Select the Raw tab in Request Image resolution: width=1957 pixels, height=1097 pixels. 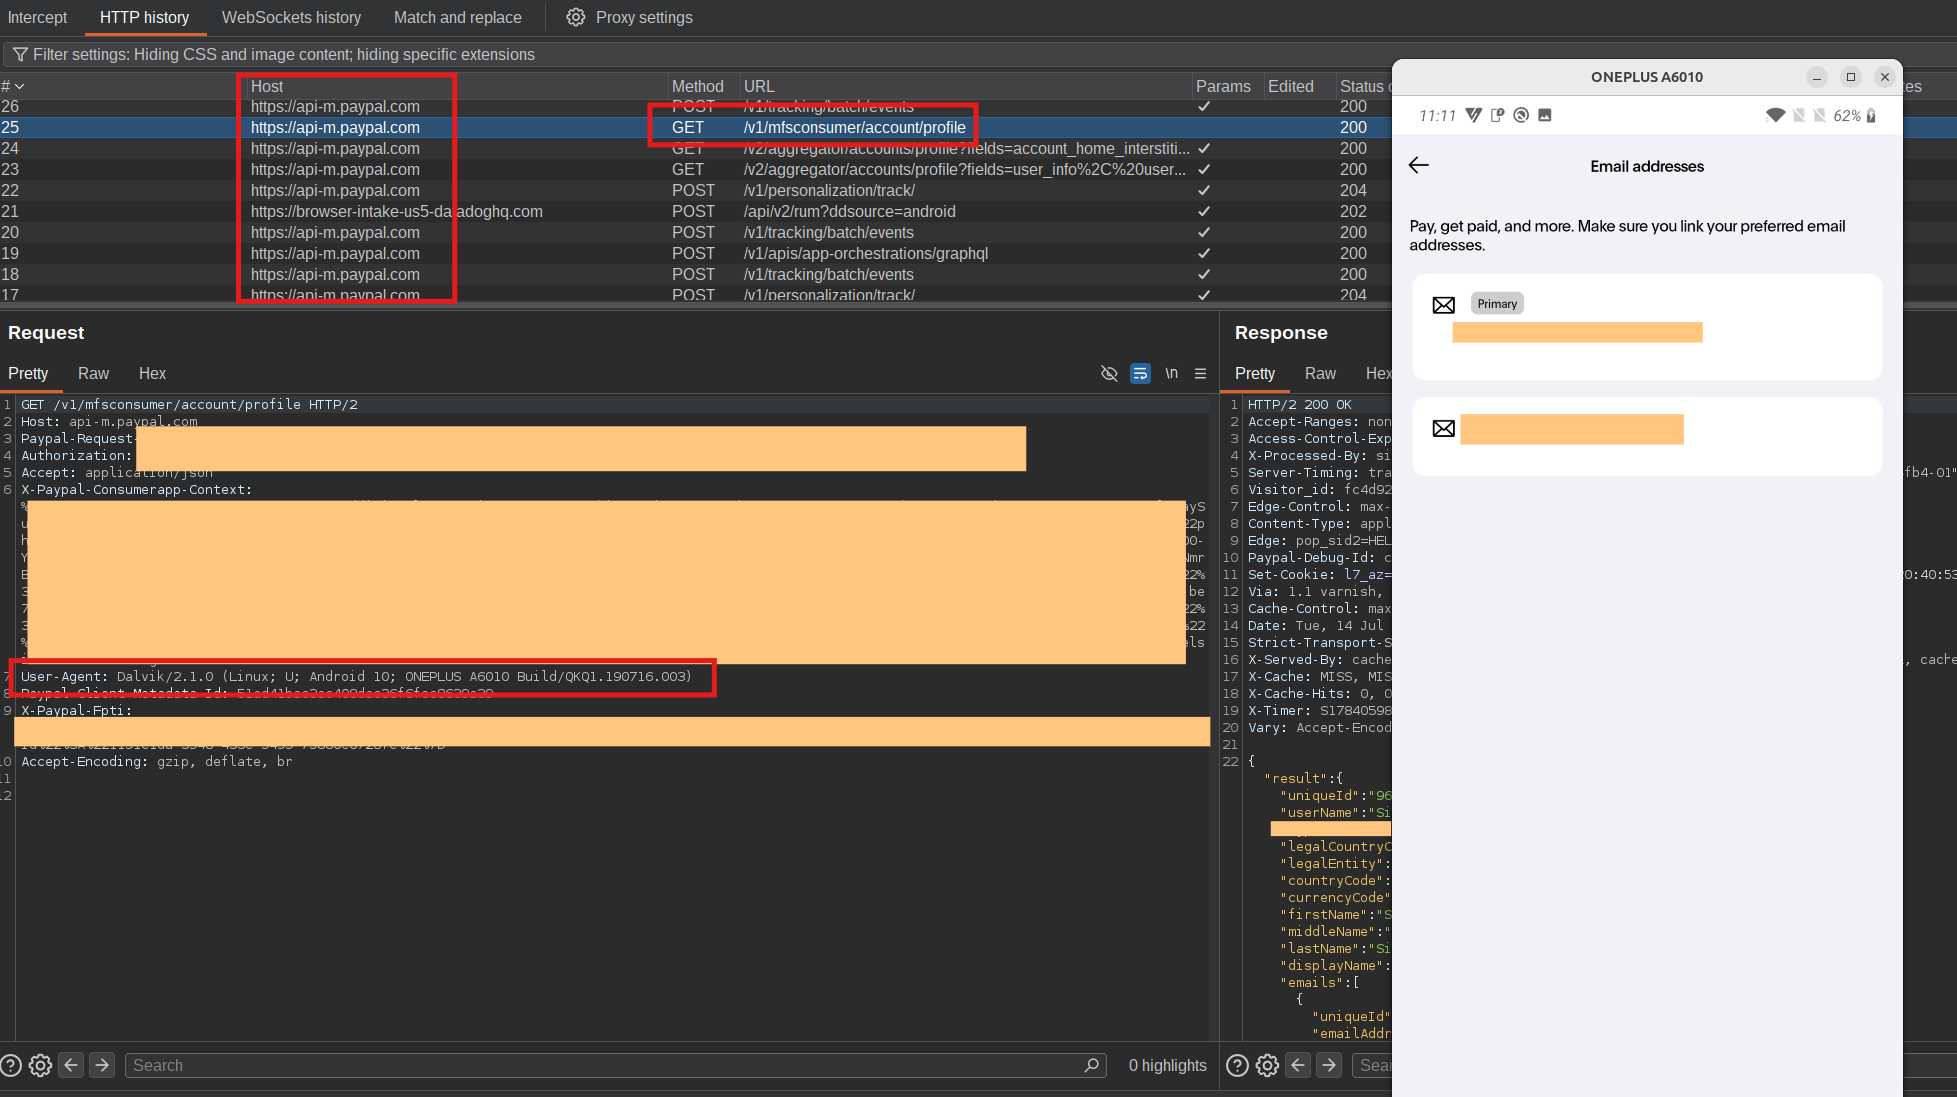click(93, 373)
